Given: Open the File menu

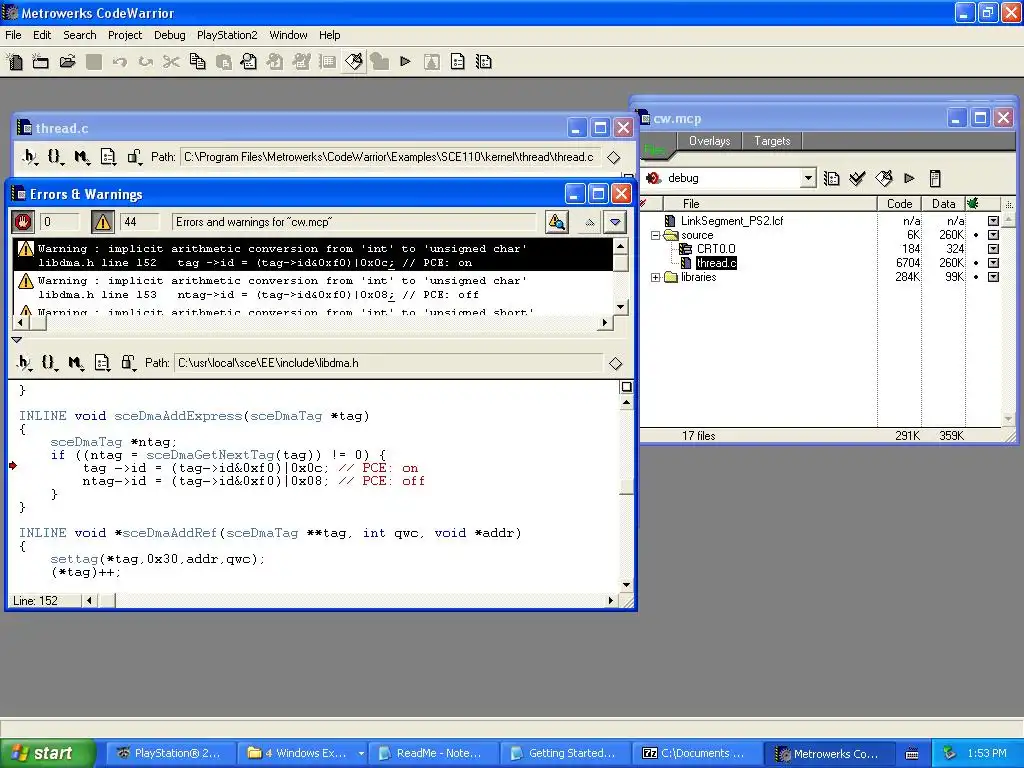Looking at the screenshot, I should 13,35.
